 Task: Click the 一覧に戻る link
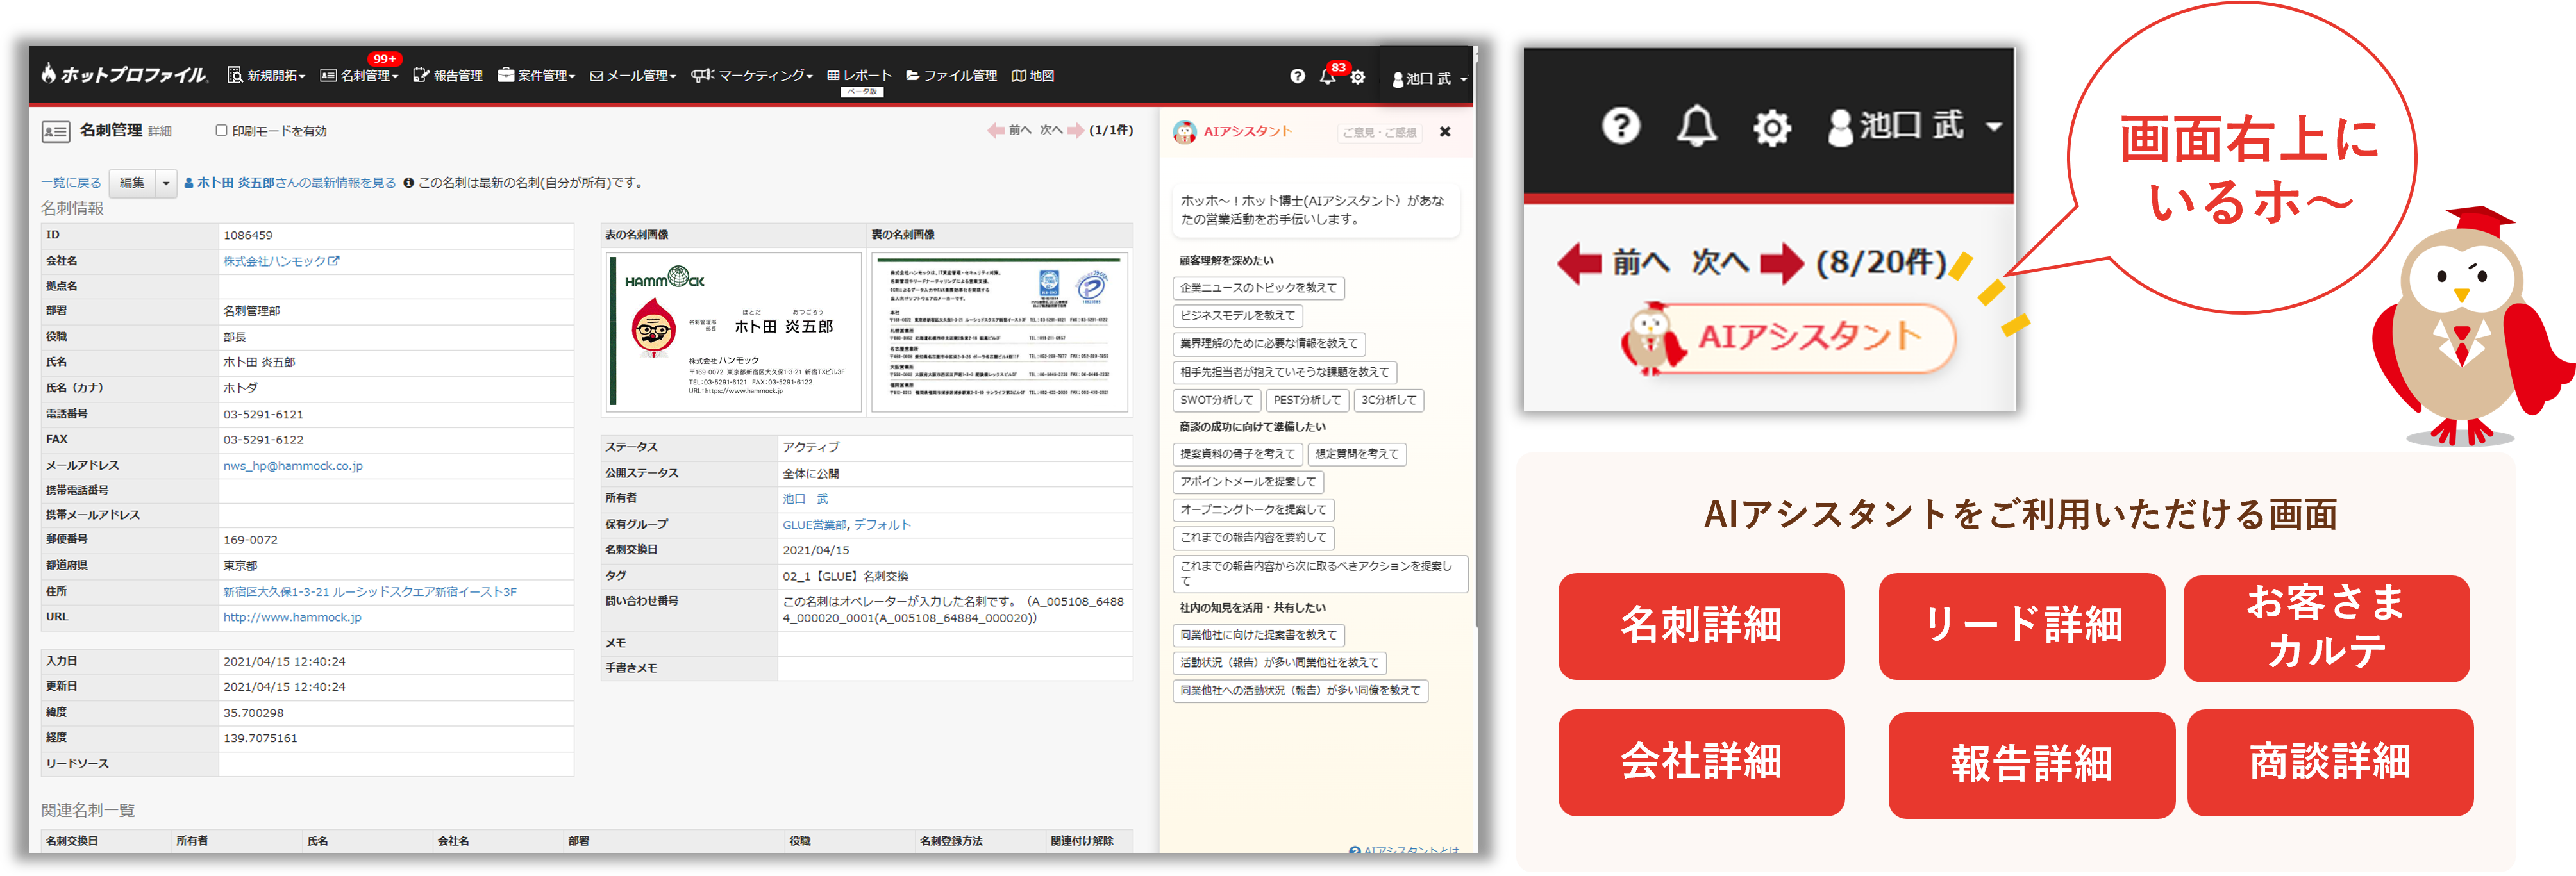71,183
